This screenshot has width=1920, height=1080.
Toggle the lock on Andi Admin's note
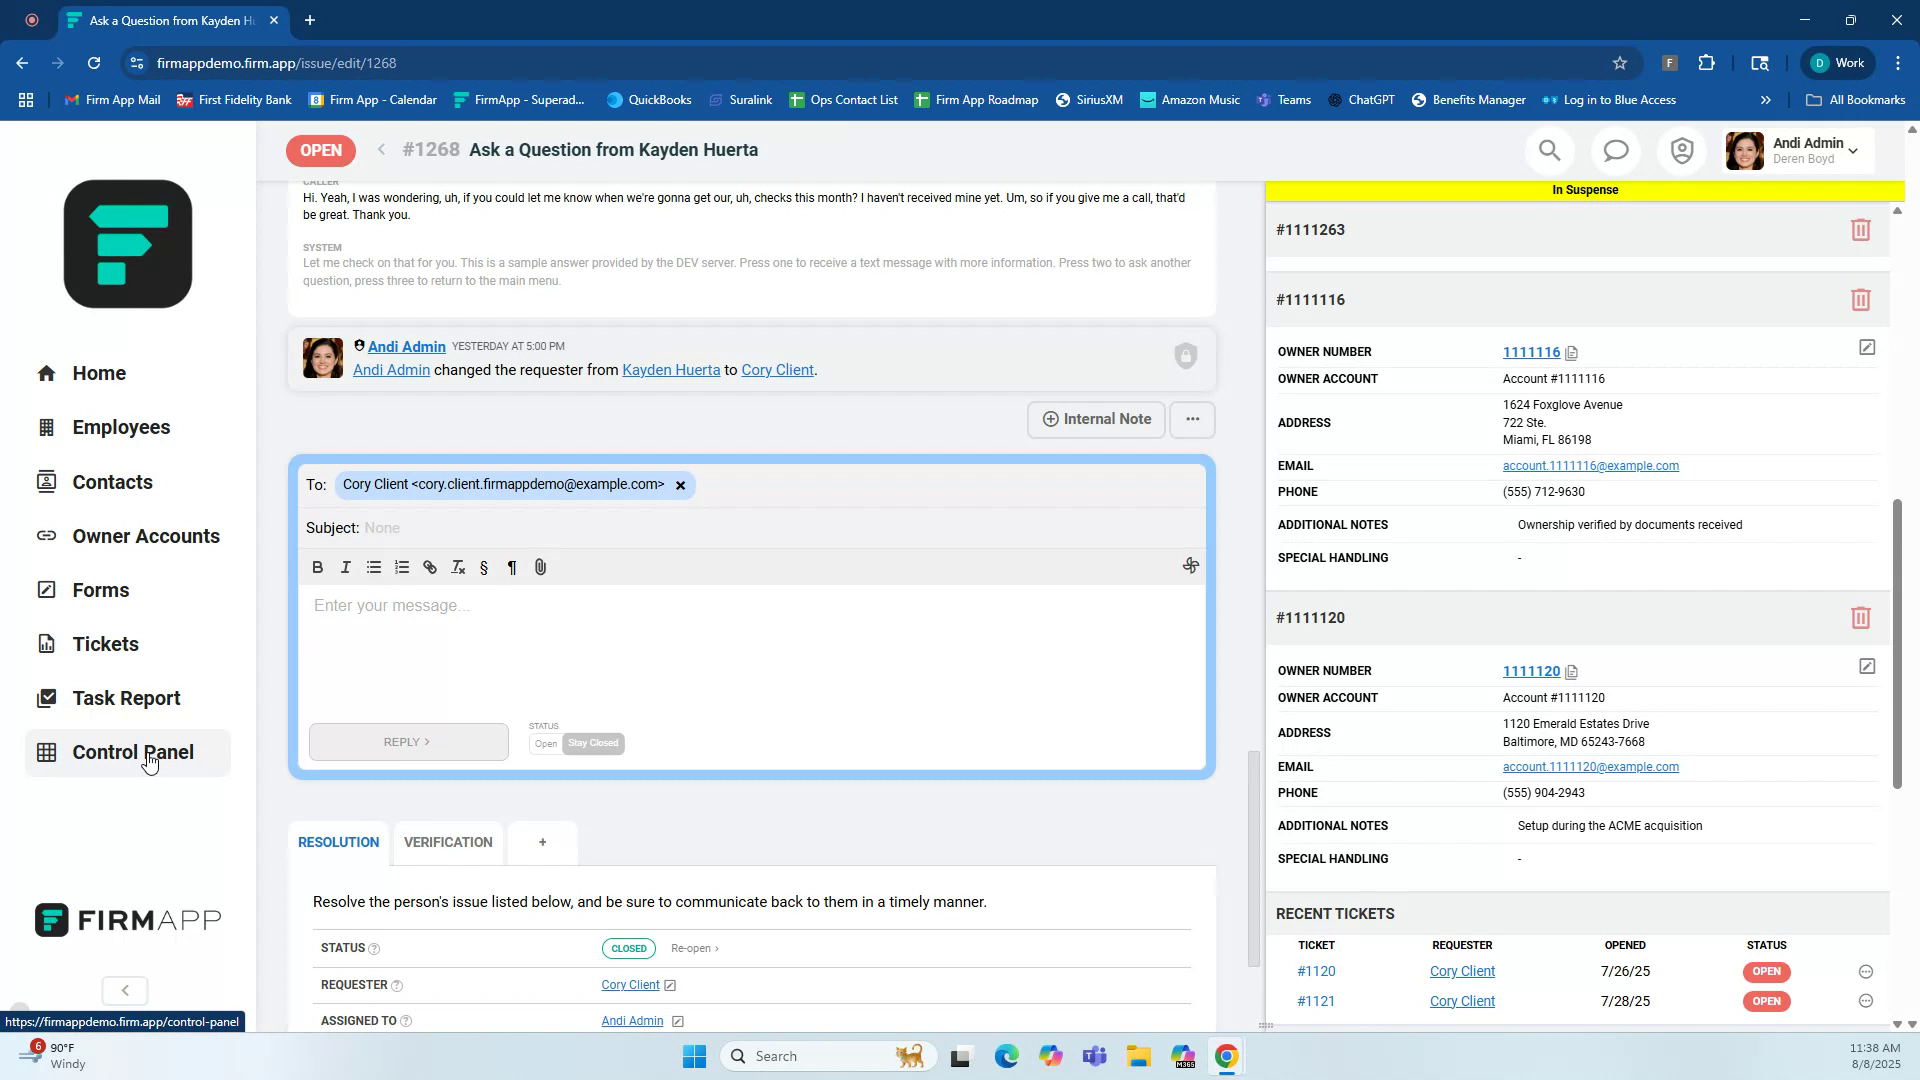[1185, 356]
